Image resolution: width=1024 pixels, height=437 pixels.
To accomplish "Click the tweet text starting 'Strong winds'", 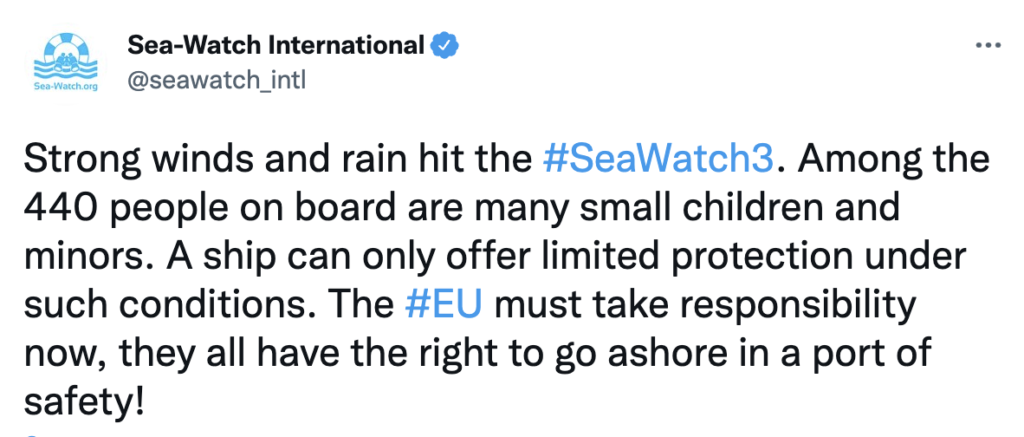I will click(507, 281).
